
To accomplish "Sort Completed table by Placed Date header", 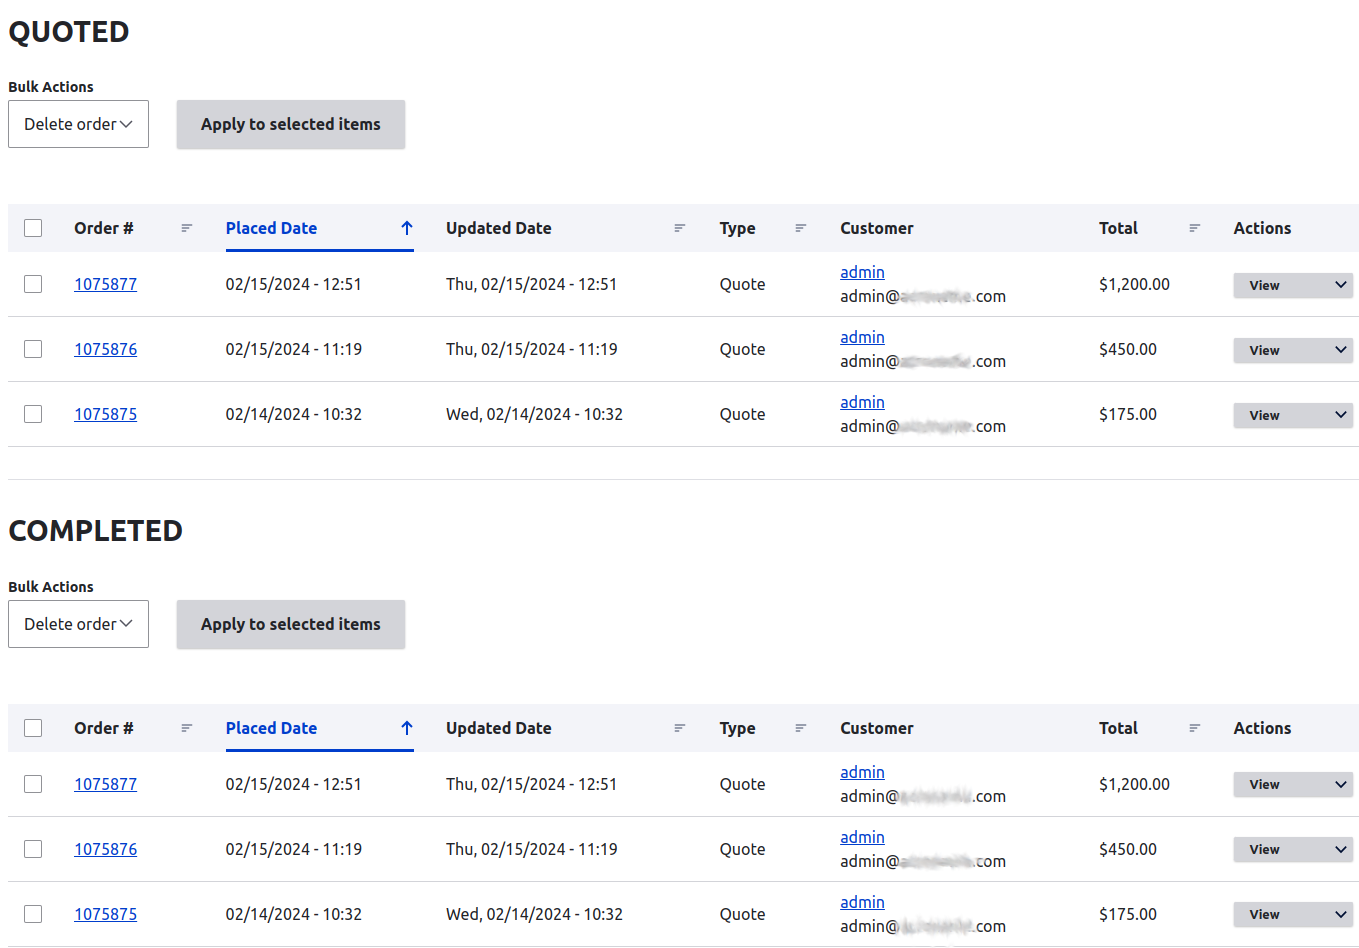I will [x=271, y=728].
